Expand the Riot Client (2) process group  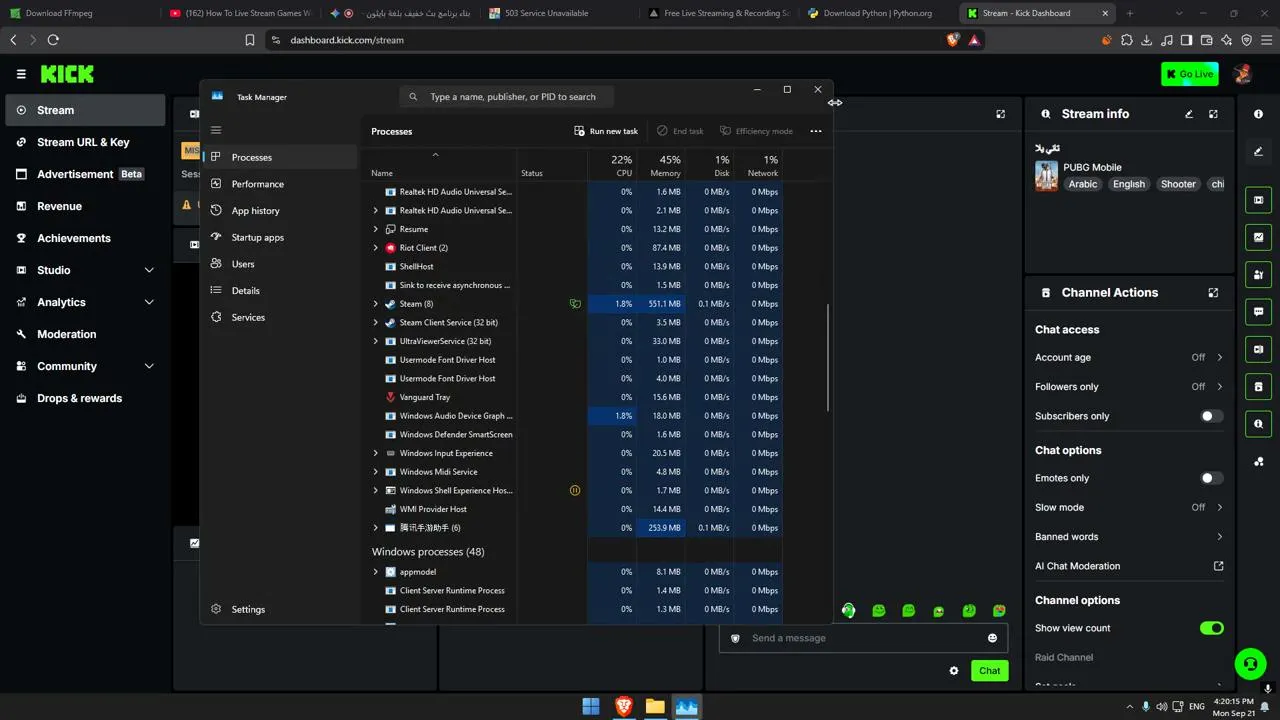tap(376, 248)
